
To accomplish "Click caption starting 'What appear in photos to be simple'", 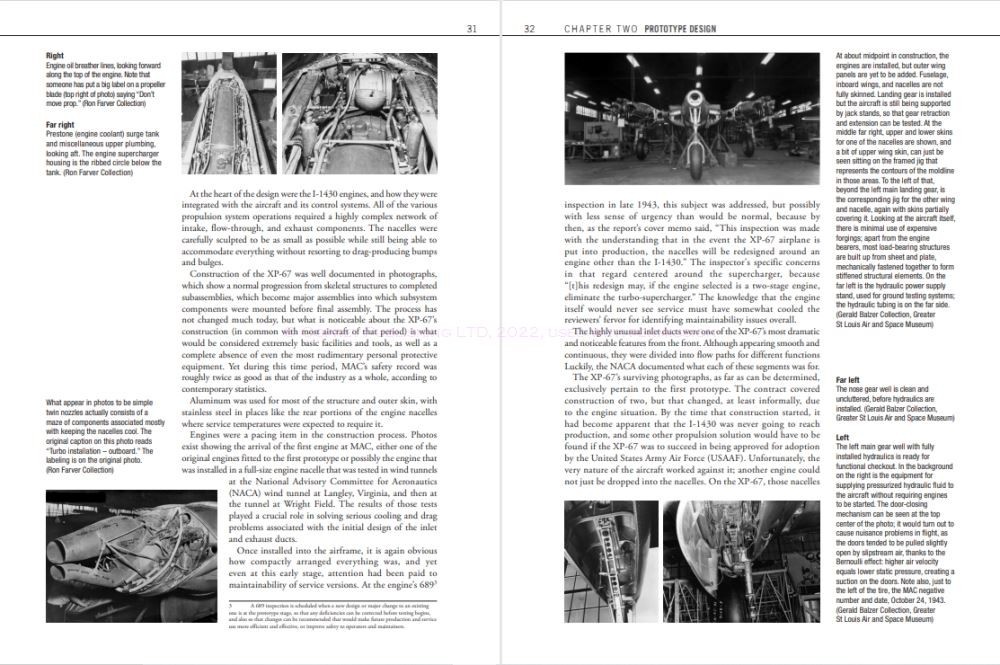I will click(x=106, y=437).
